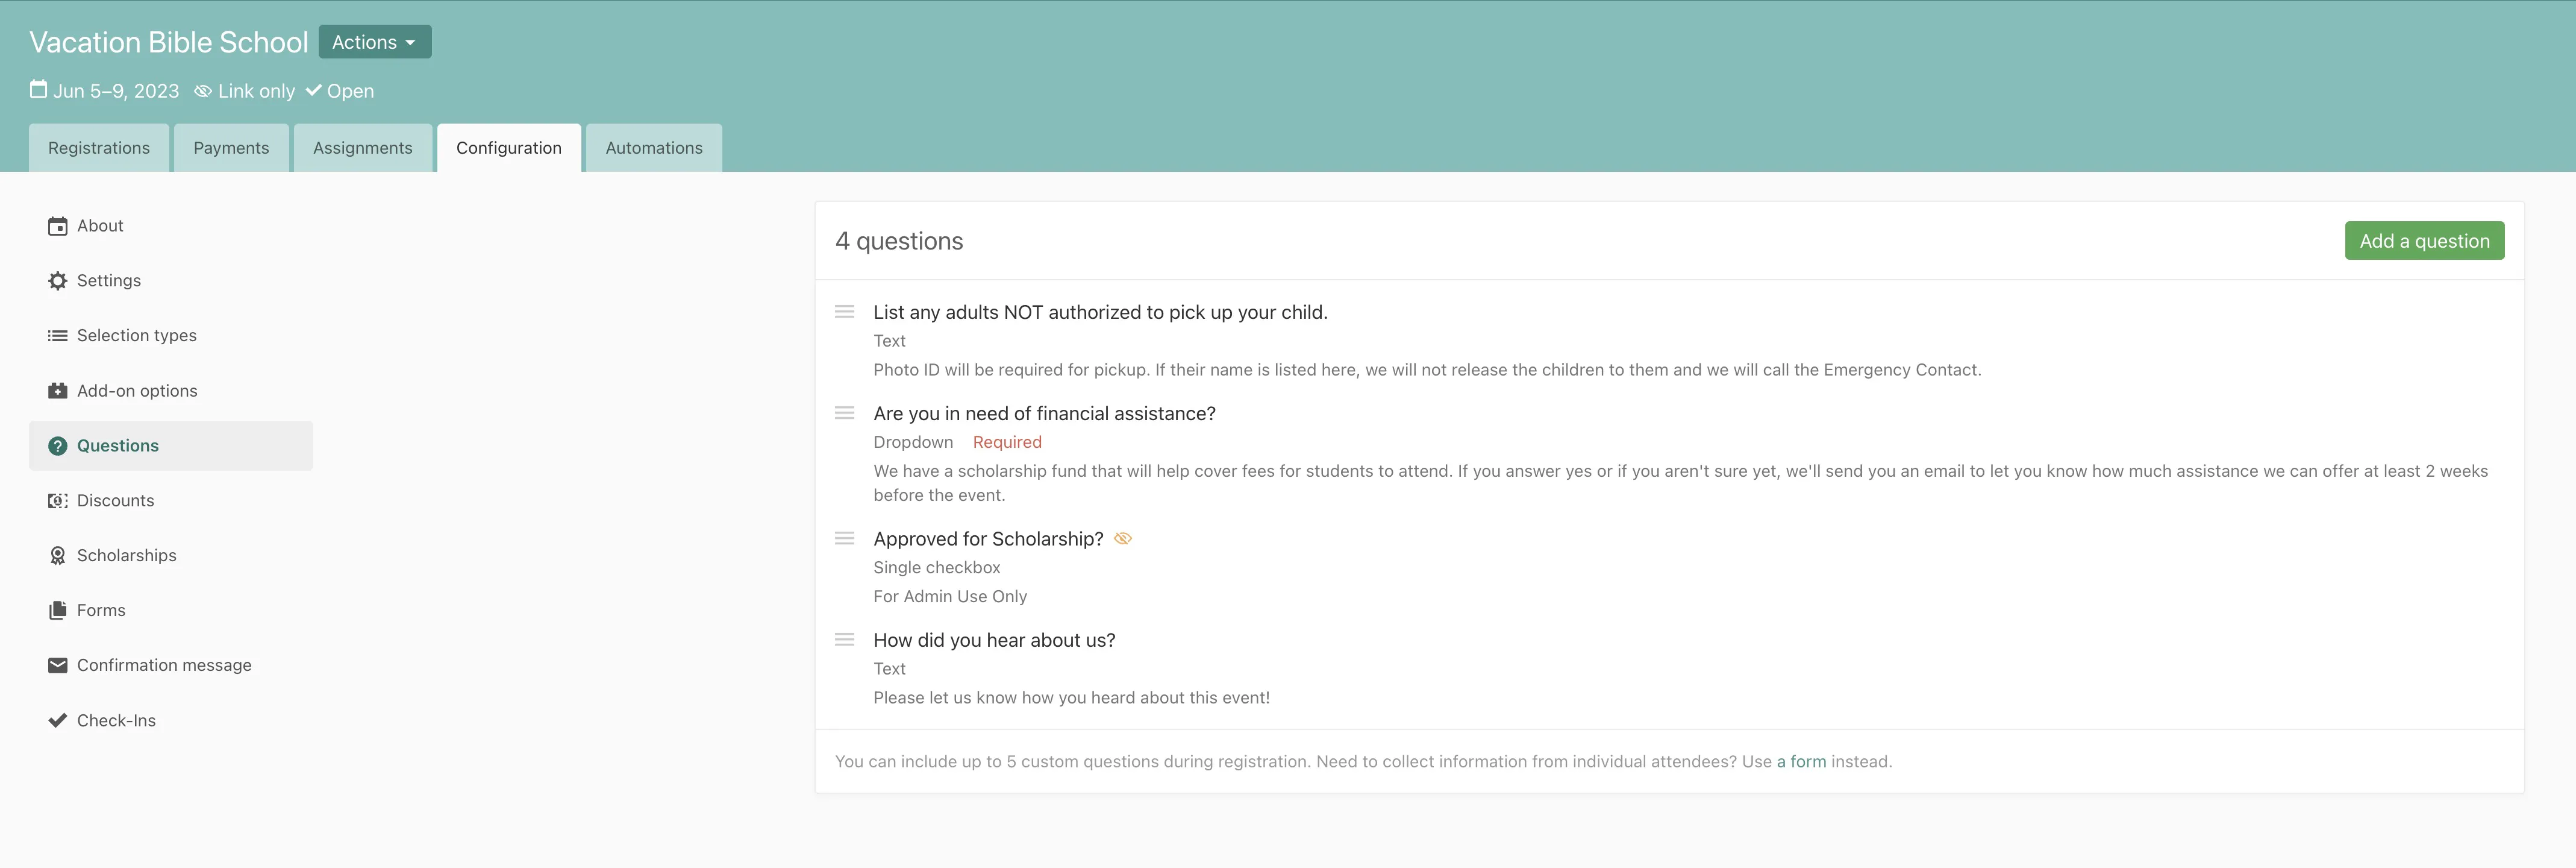Image resolution: width=2576 pixels, height=868 pixels.
Task: Click the Forms documents icon
Action: click(58, 610)
